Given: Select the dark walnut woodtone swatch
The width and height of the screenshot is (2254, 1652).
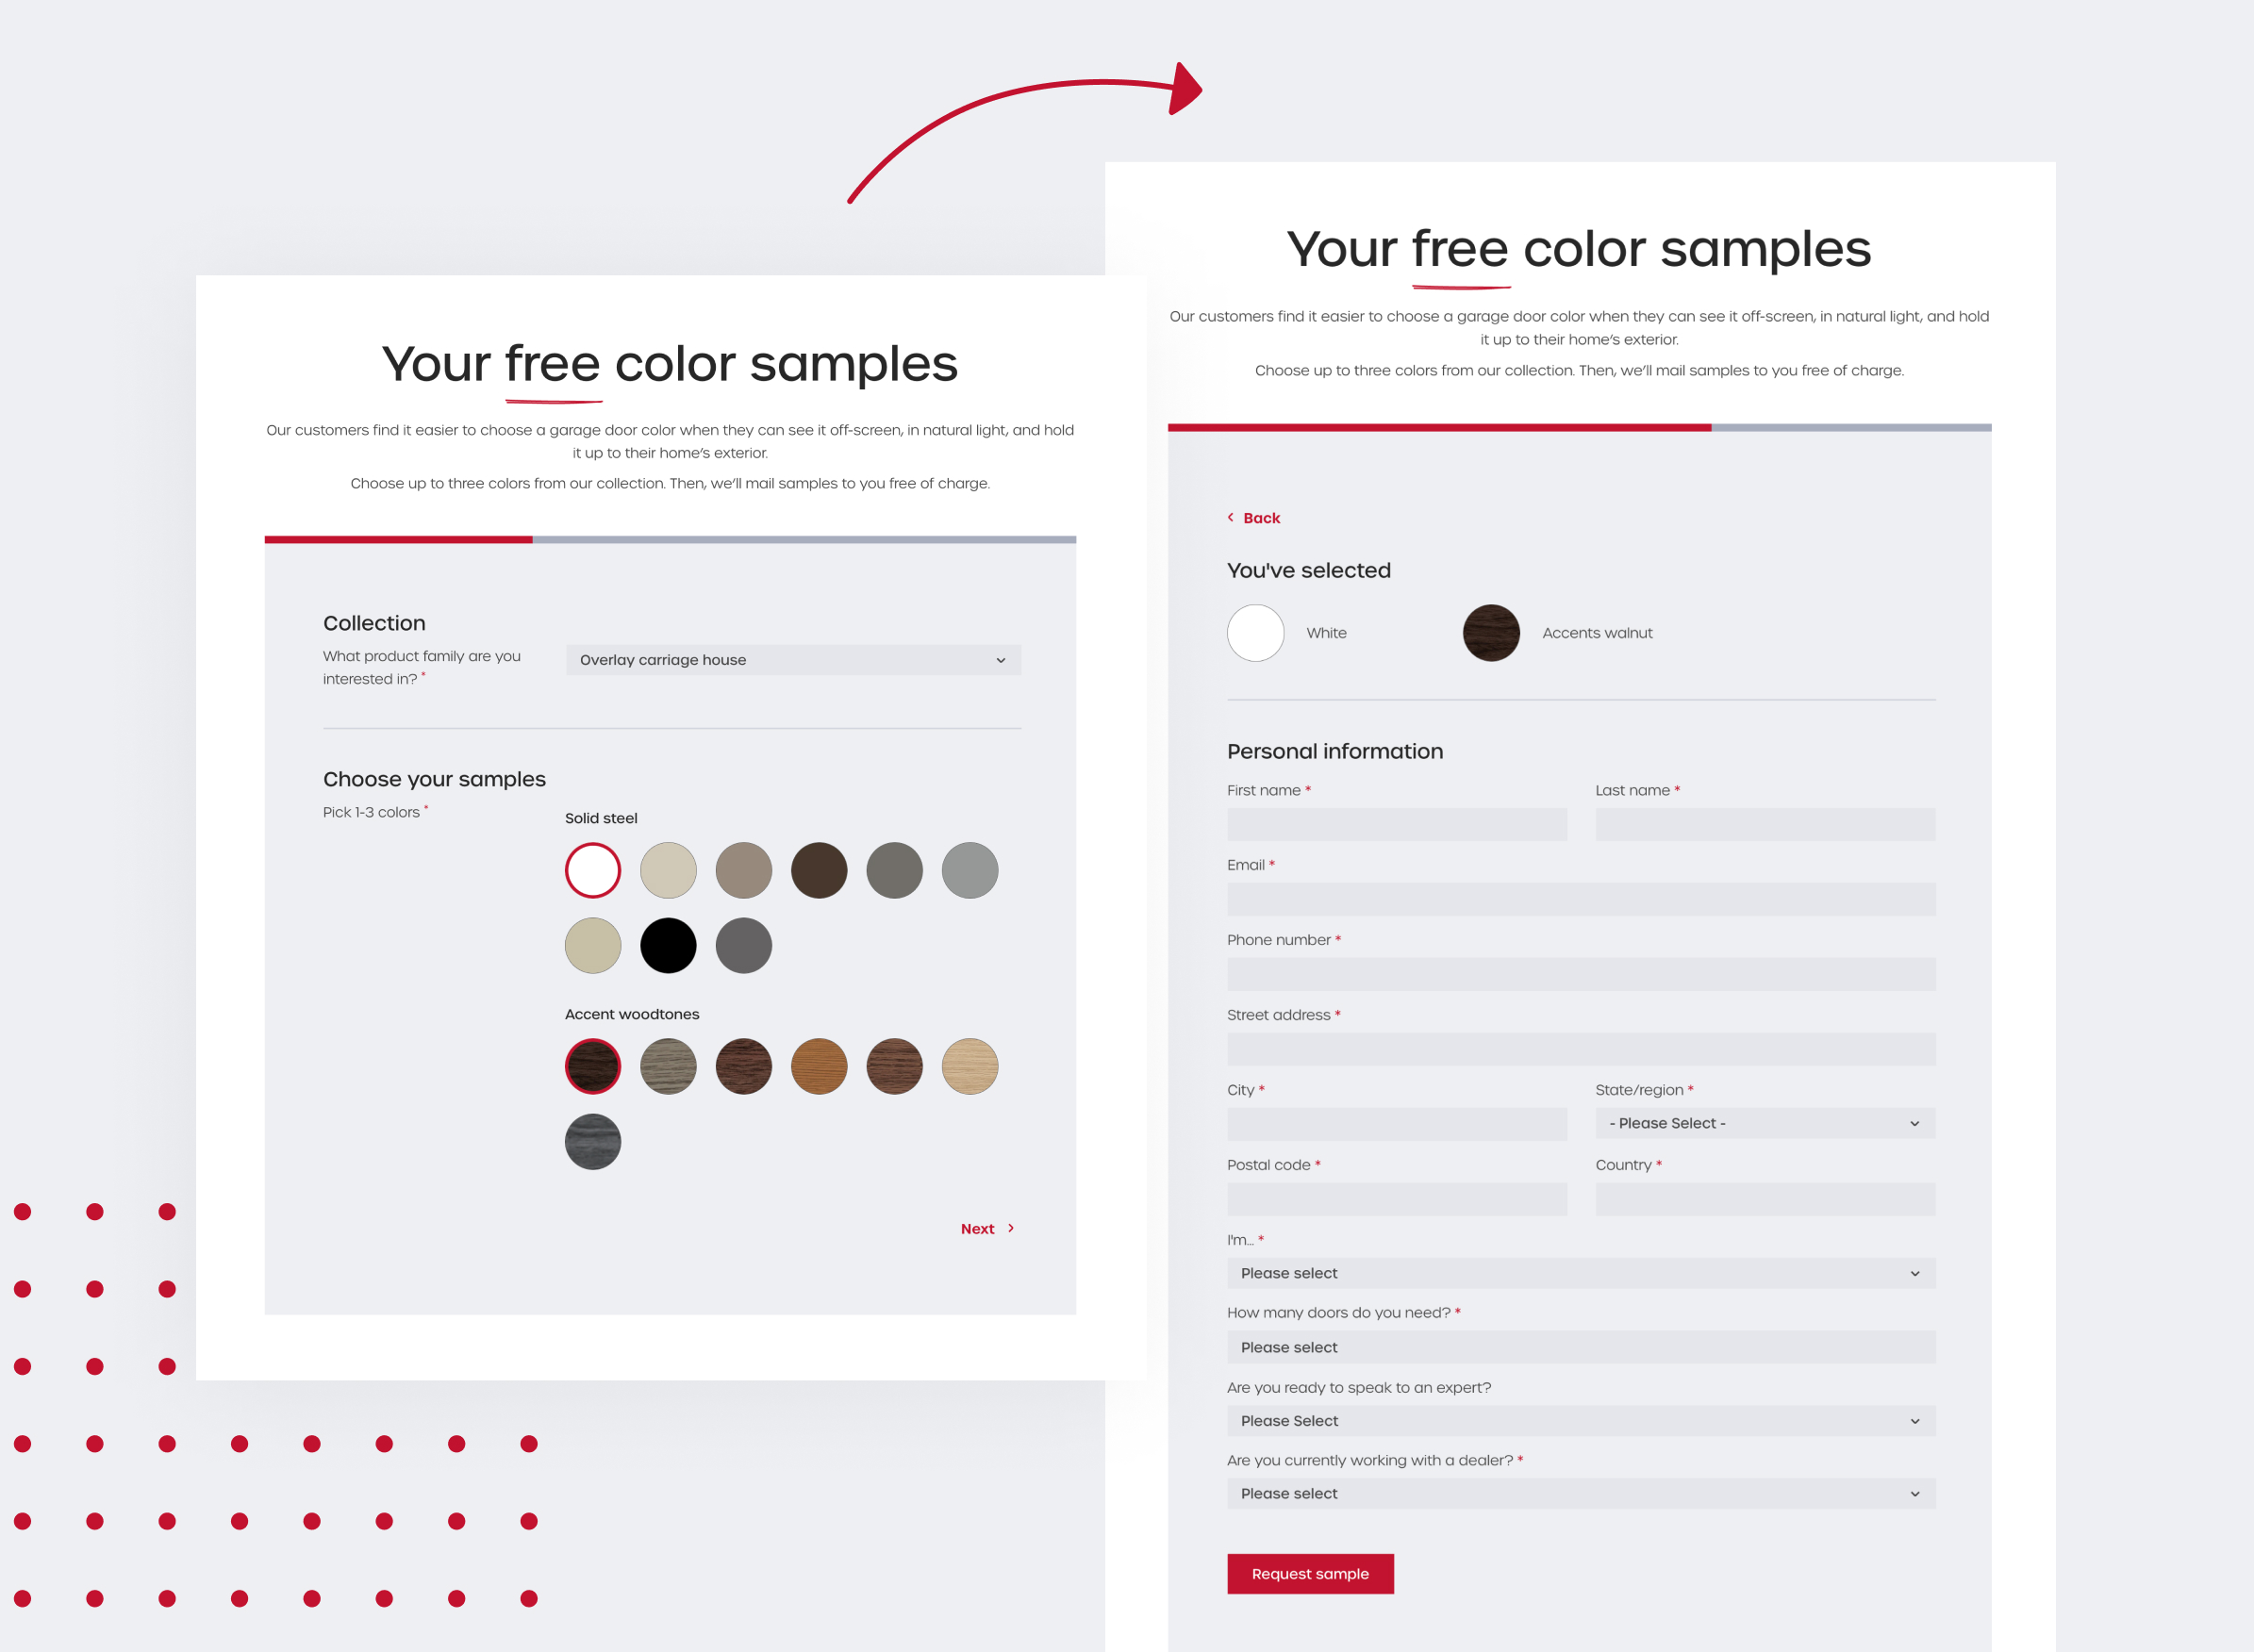Looking at the screenshot, I should 593,1066.
